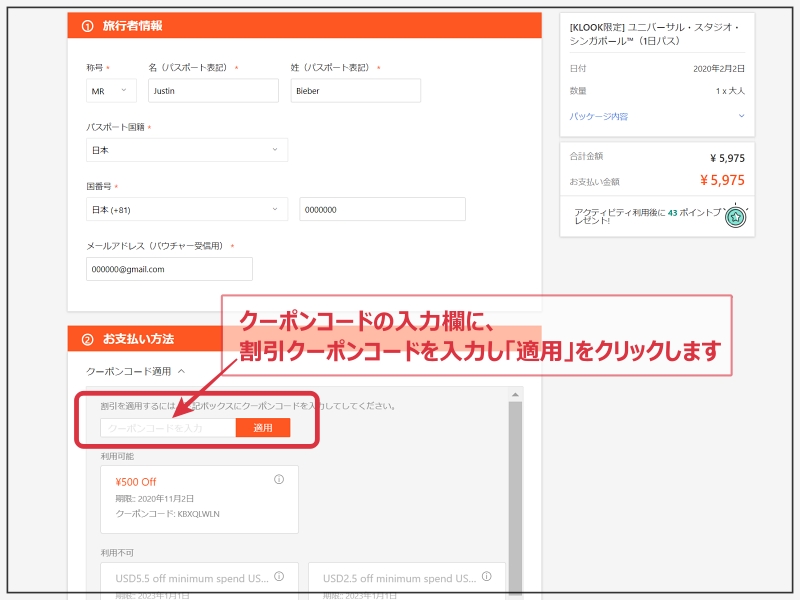Click the coupon list scrollbar thumb

(515, 497)
